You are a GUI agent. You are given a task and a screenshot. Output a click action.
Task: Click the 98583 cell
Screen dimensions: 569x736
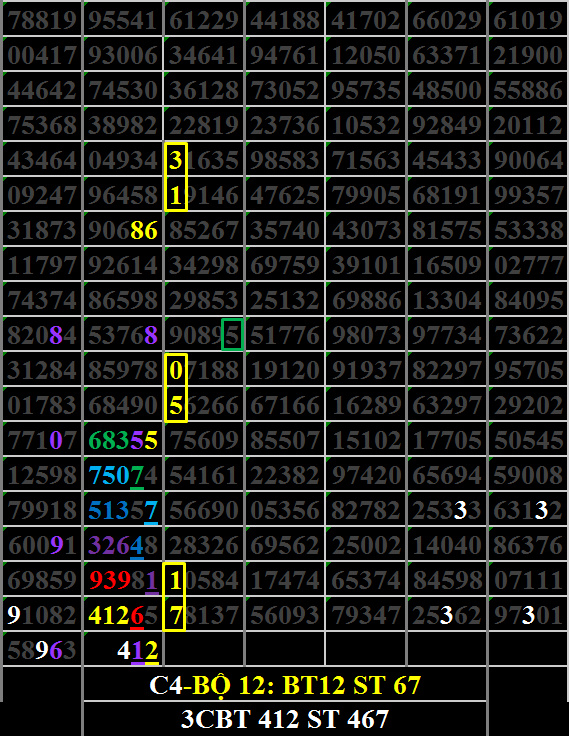[285, 160]
